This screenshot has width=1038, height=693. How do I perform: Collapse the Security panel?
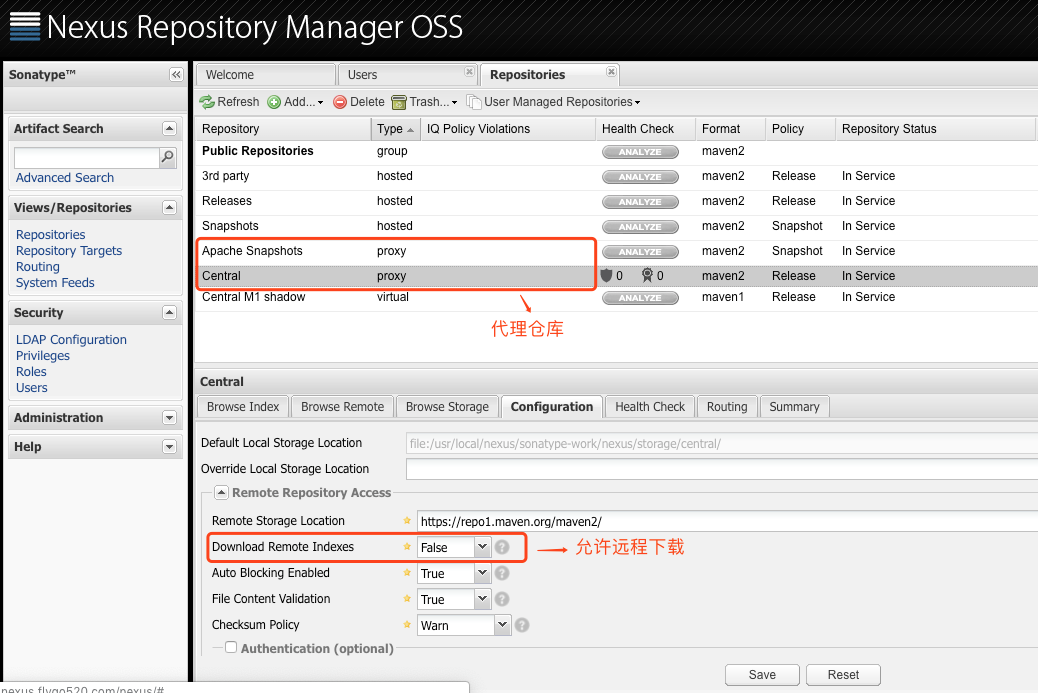point(169,312)
